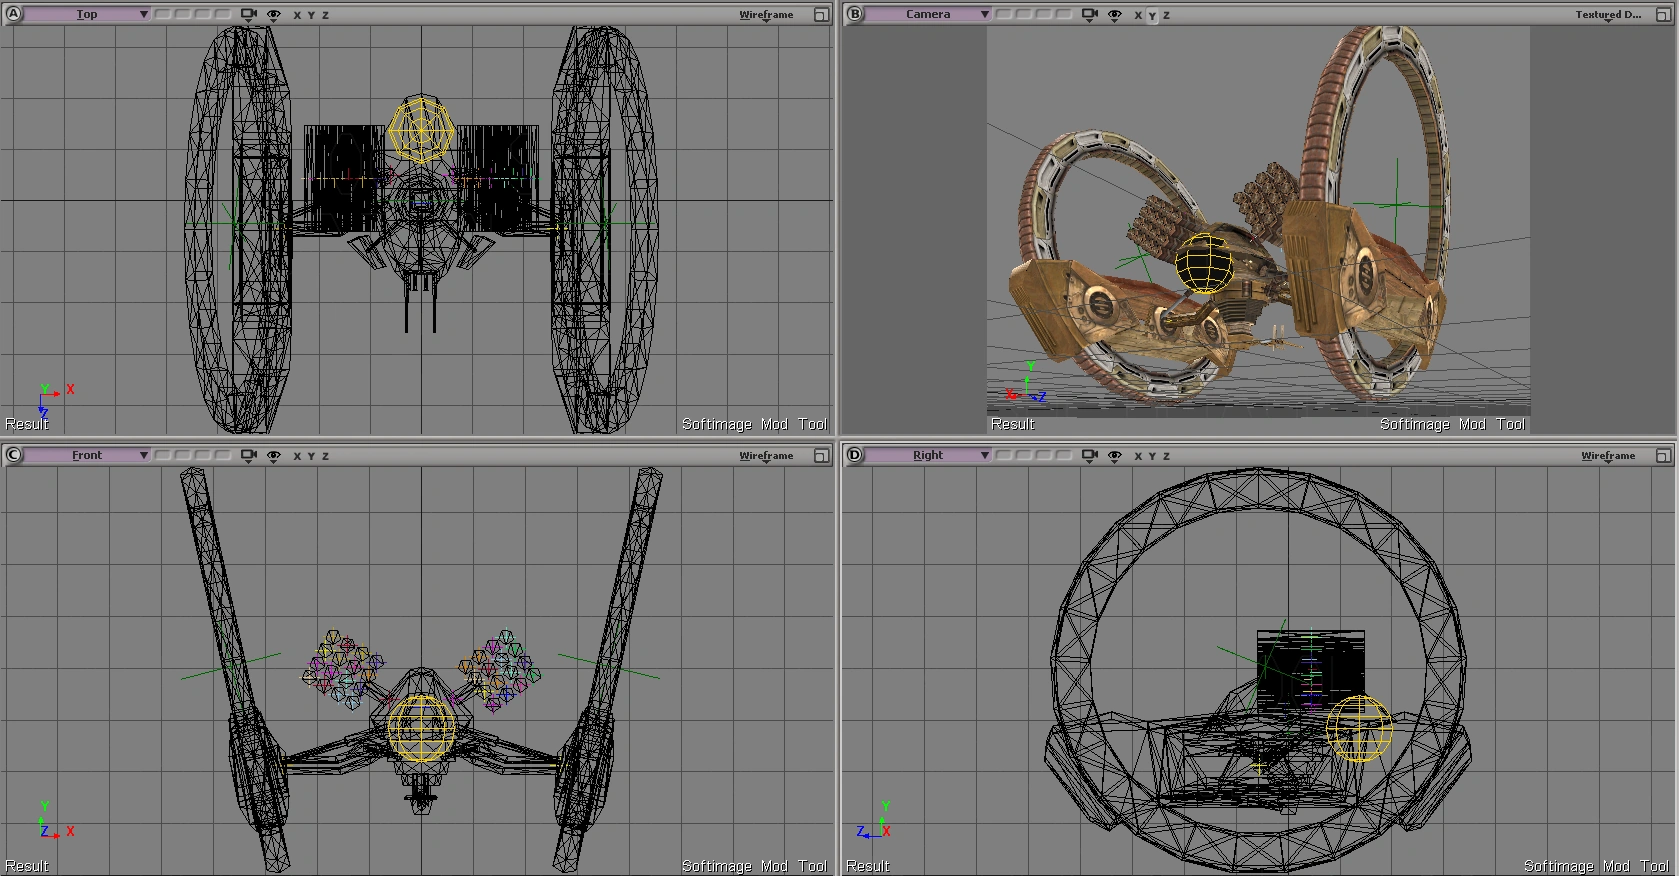Open the eye show menu in Top viewport
The image size is (1679, 876).
(x=274, y=15)
